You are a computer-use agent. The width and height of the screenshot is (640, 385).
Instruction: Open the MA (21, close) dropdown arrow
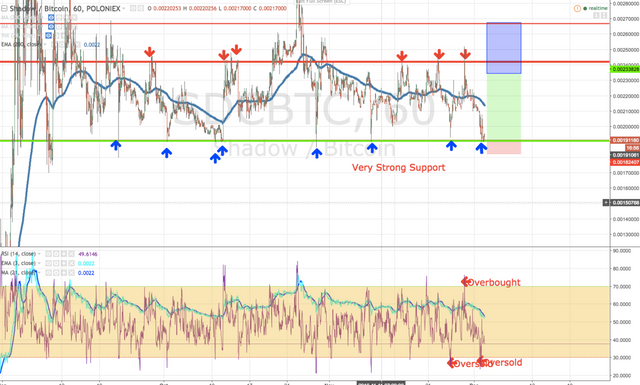pos(39,272)
